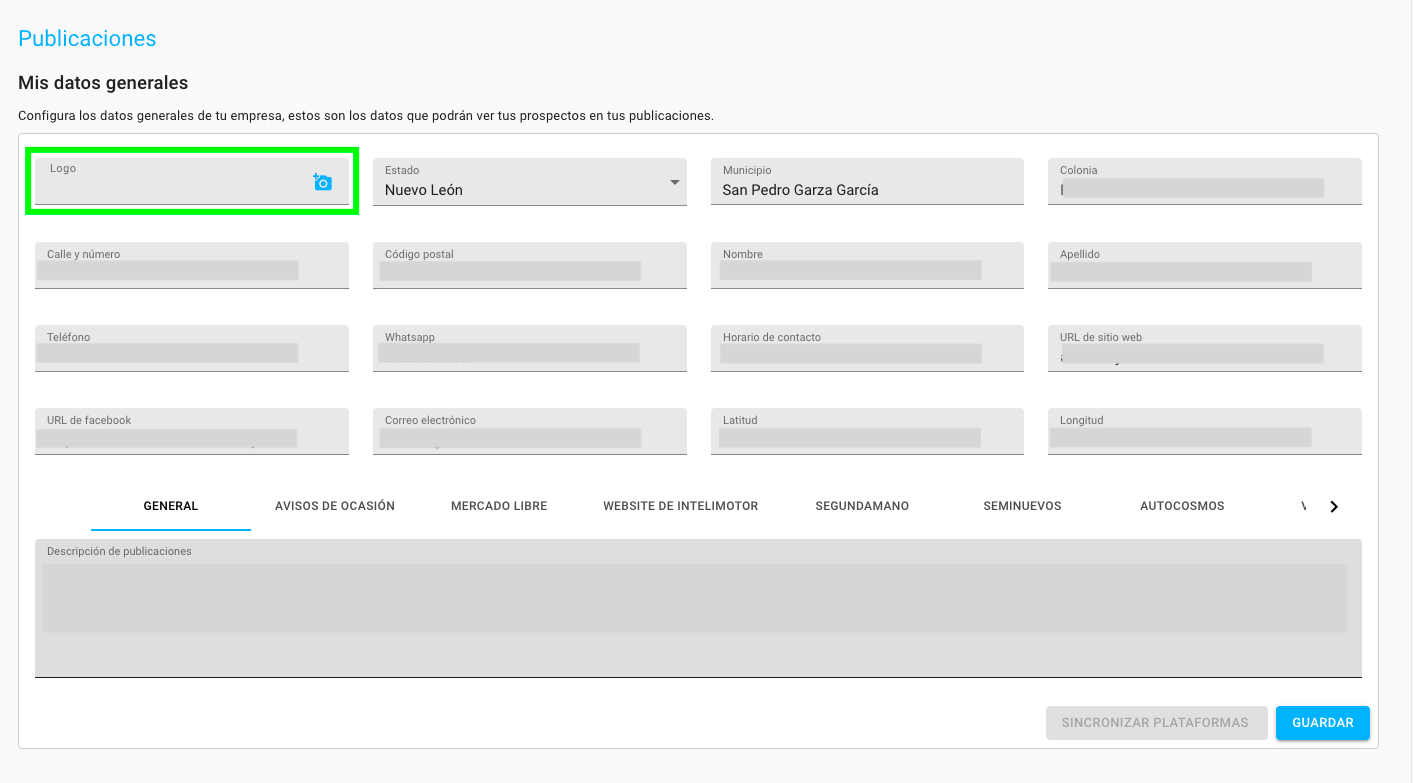Viewport: 1413px width, 783px height.
Task: Click the camera icon to upload logo
Action: 322,182
